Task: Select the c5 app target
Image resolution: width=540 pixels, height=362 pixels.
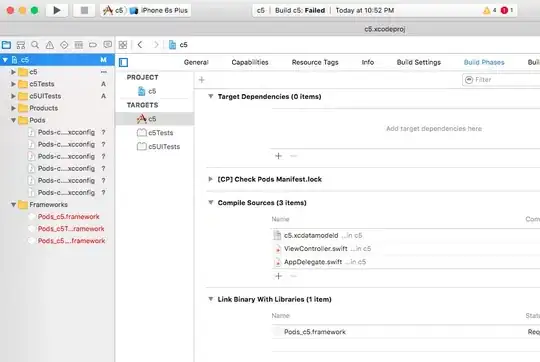Action: coord(155,119)
